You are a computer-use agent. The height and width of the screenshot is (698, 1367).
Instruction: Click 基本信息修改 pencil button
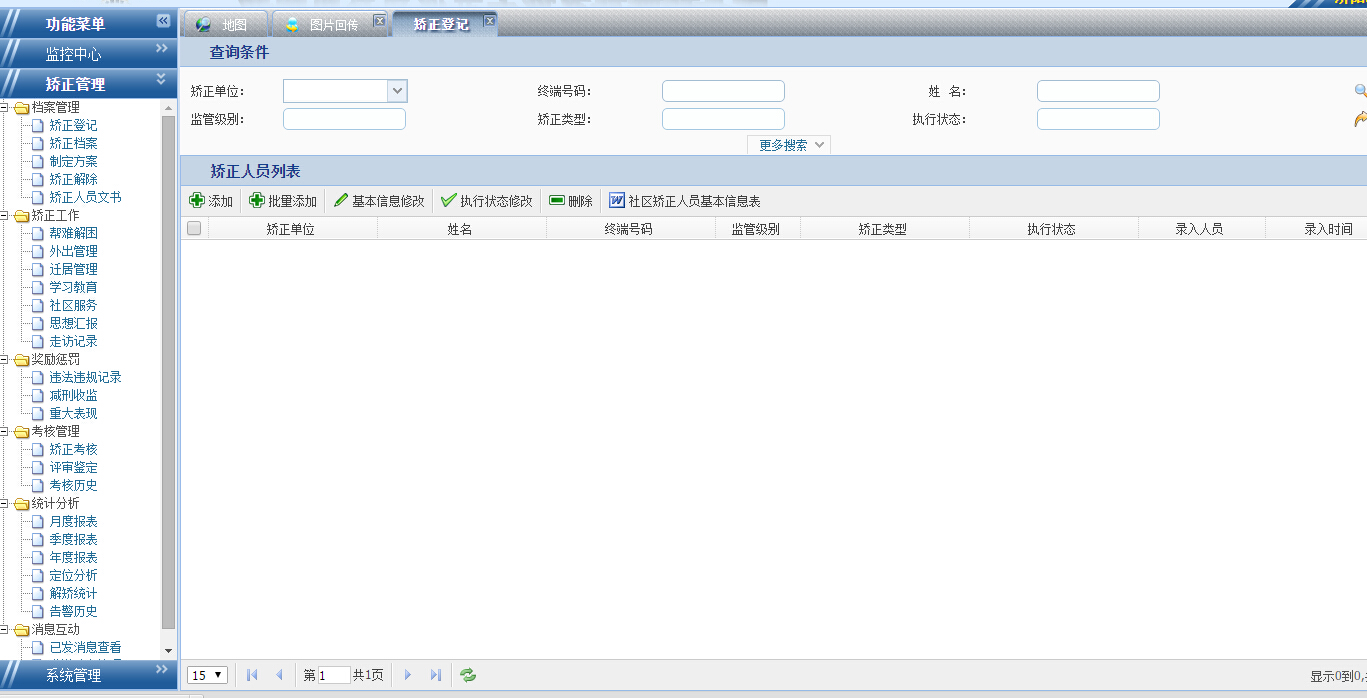click(379, 201)
